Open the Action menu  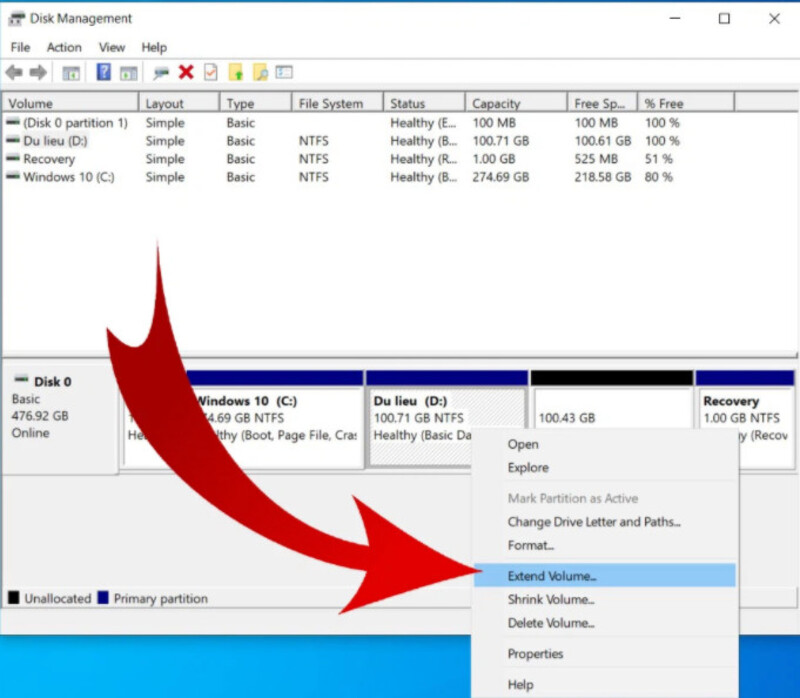64,47
